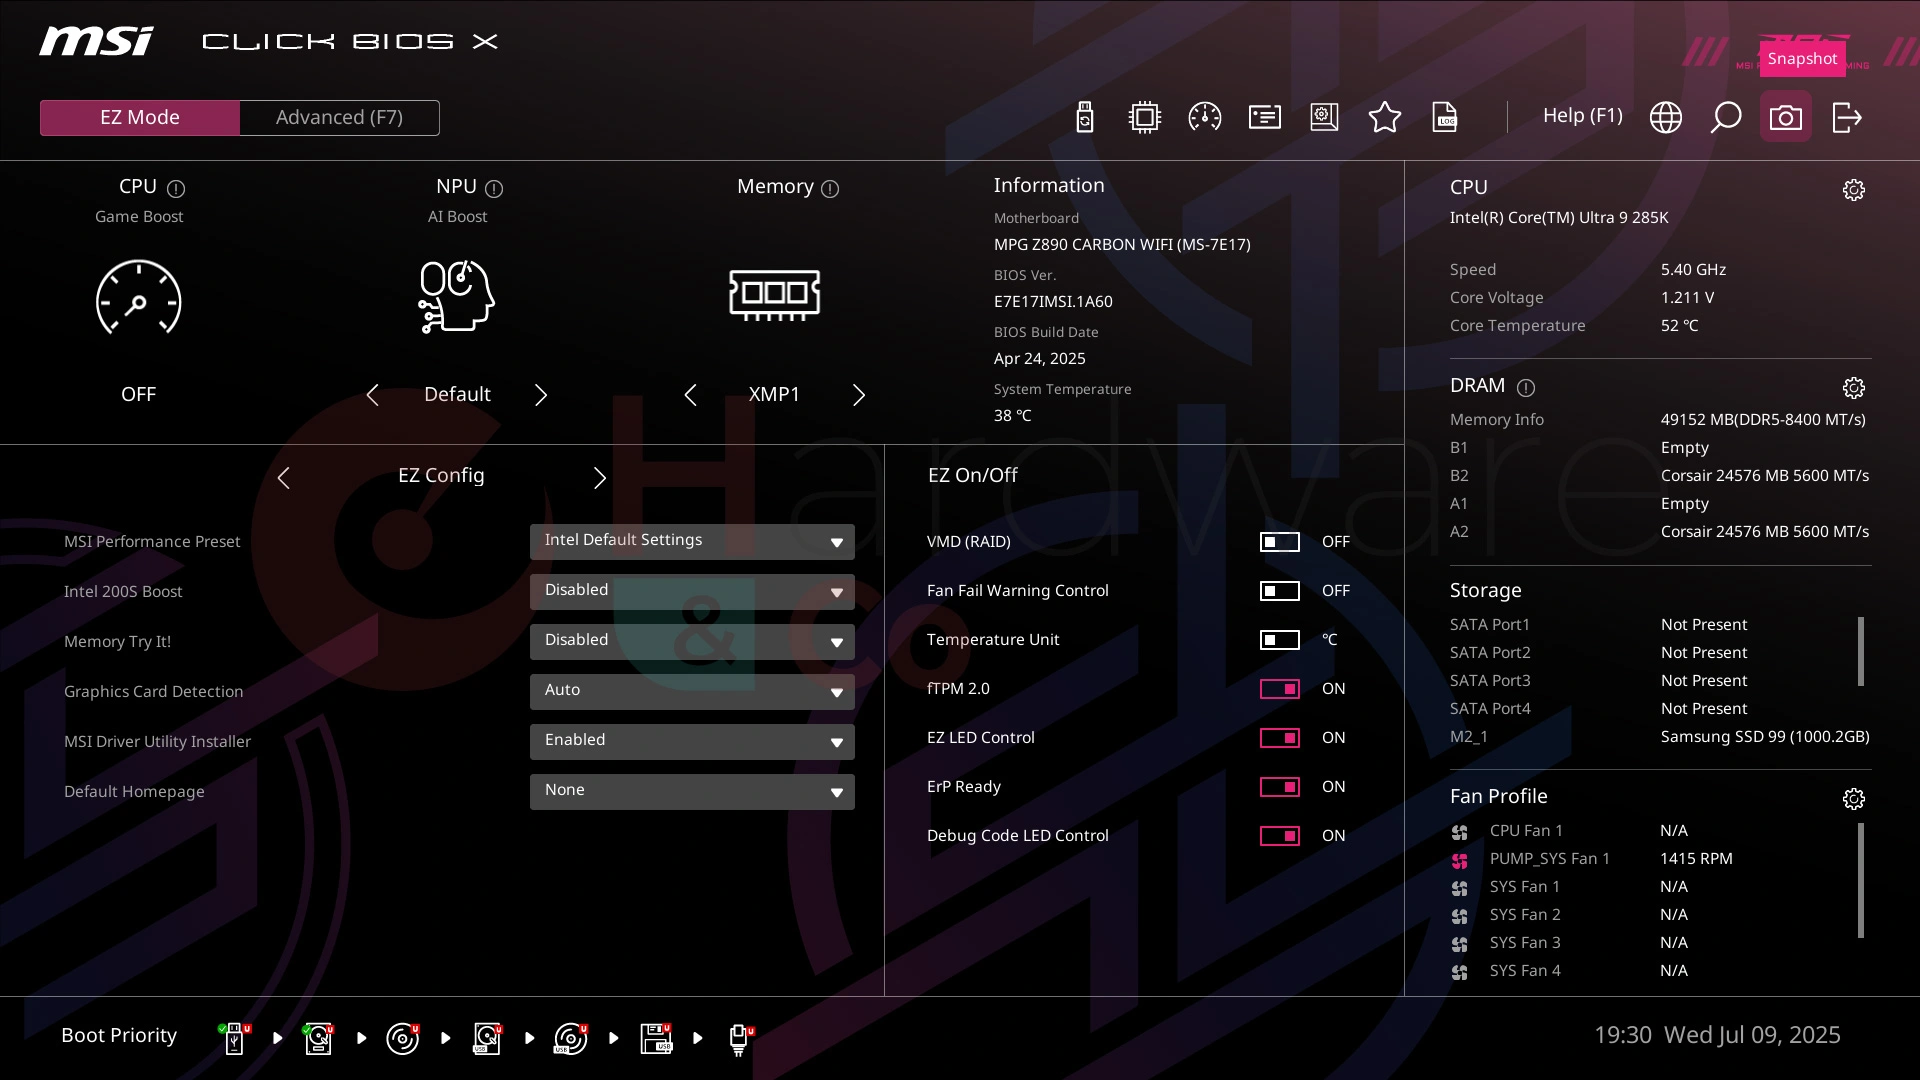Disable fTPM 2.0 switch
1920x1080 pixels.
[1280, 689]
